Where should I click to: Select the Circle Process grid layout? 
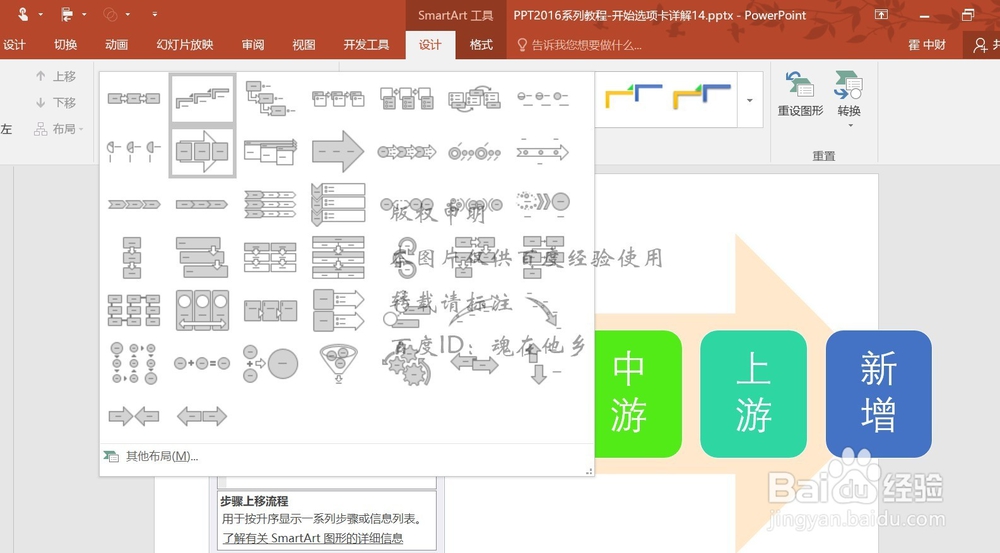134,363
